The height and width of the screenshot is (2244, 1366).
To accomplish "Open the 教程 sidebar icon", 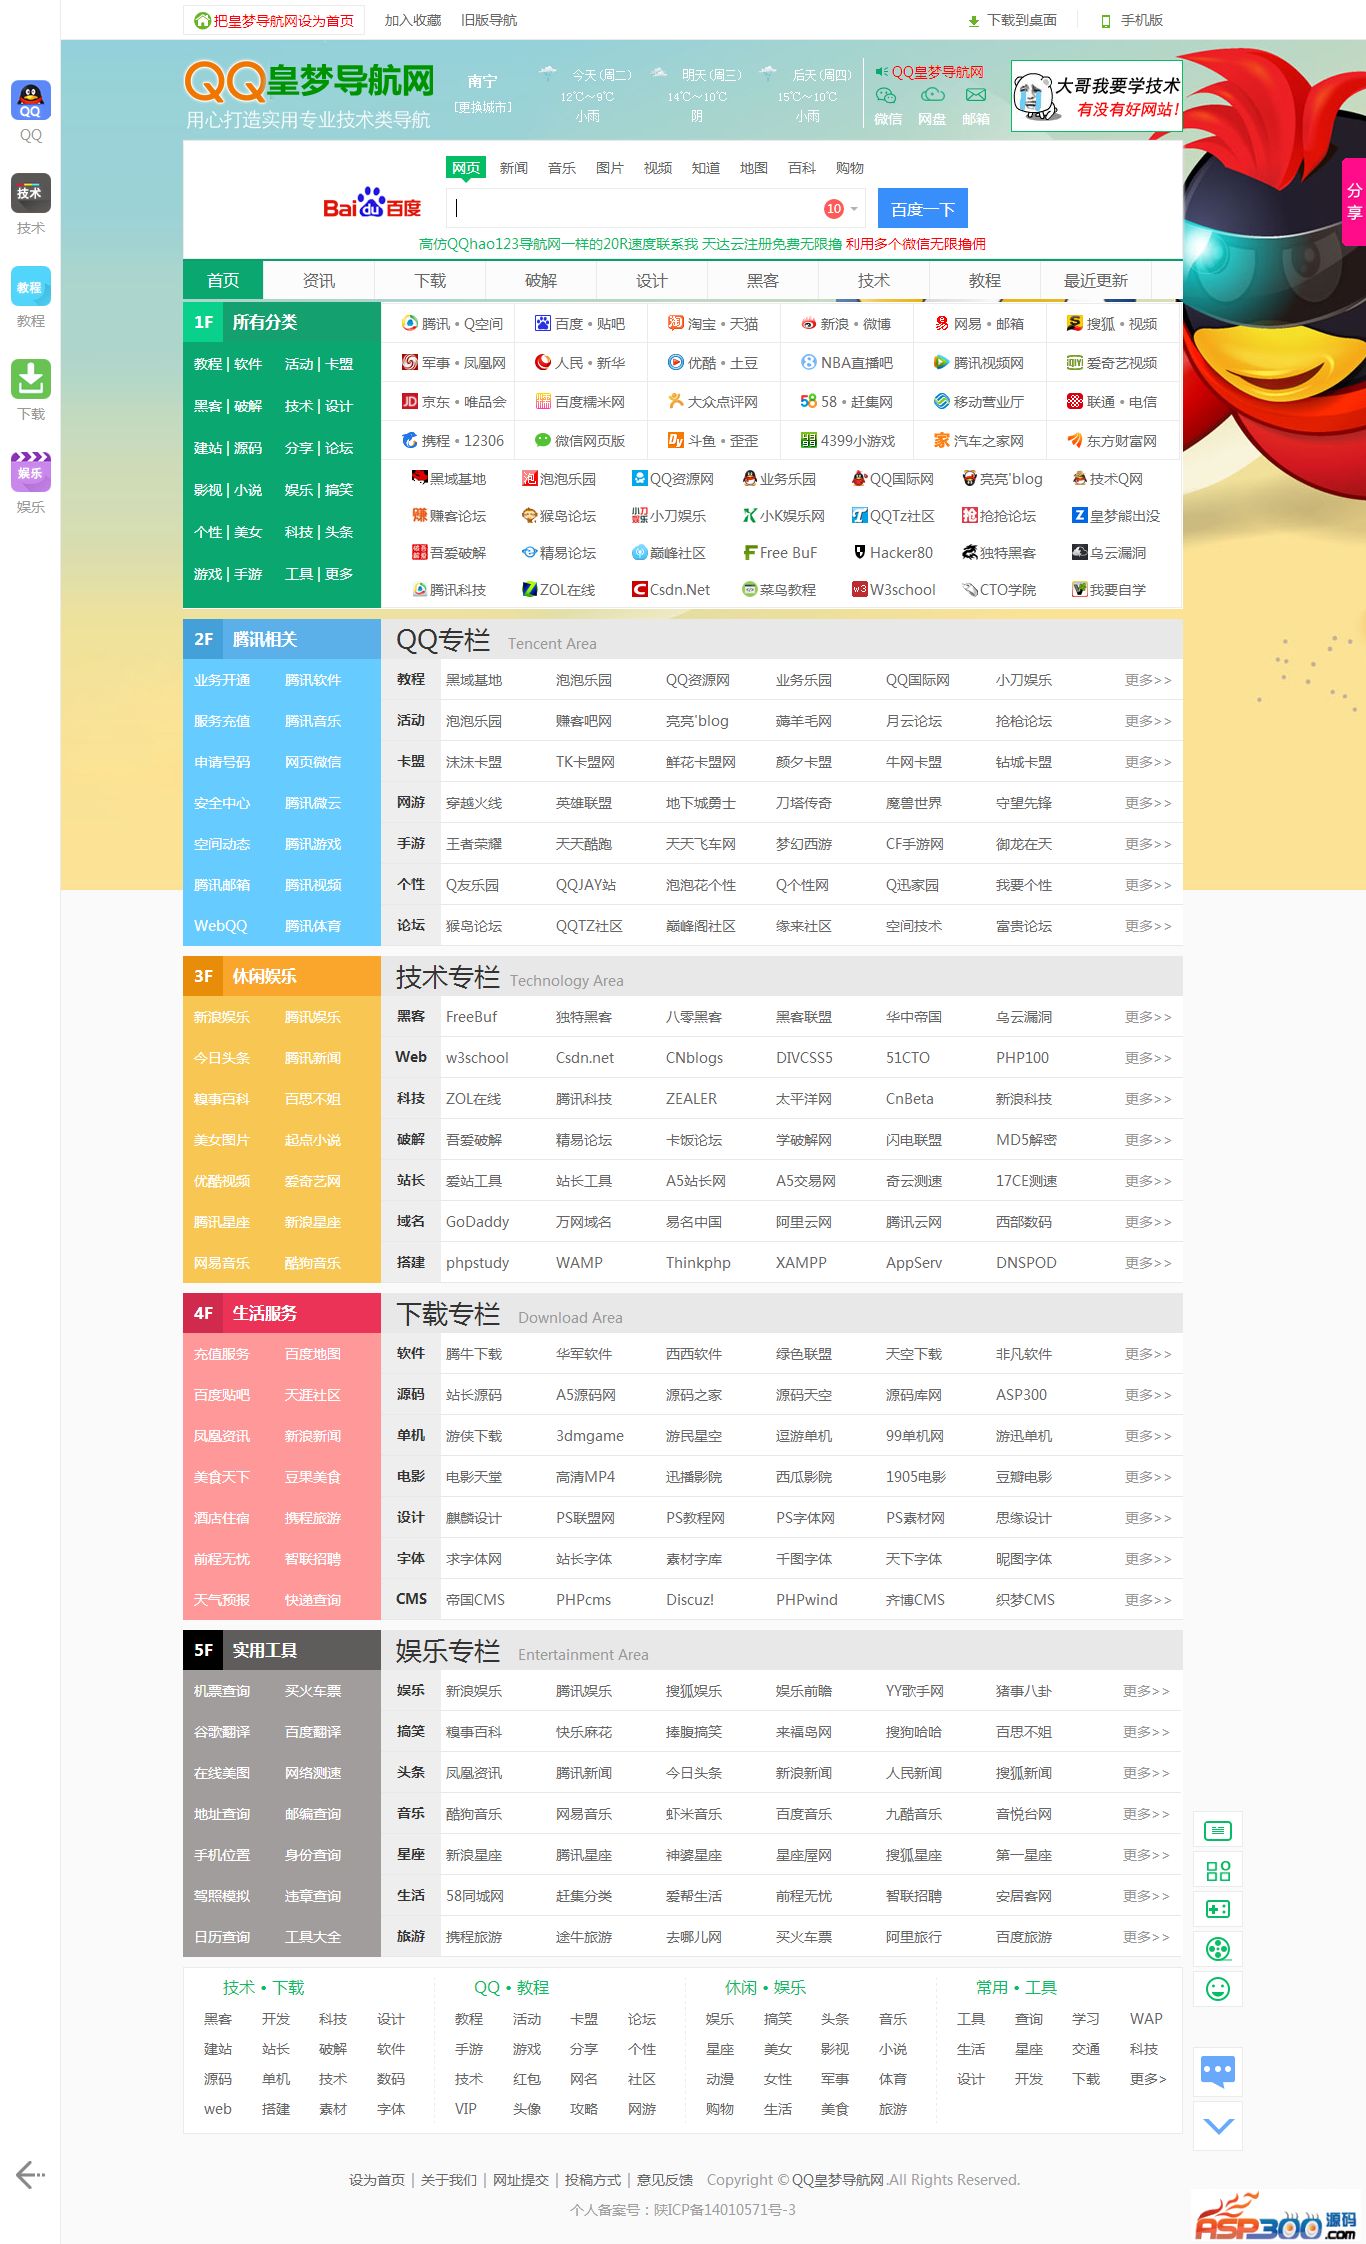I will (31, 286).
